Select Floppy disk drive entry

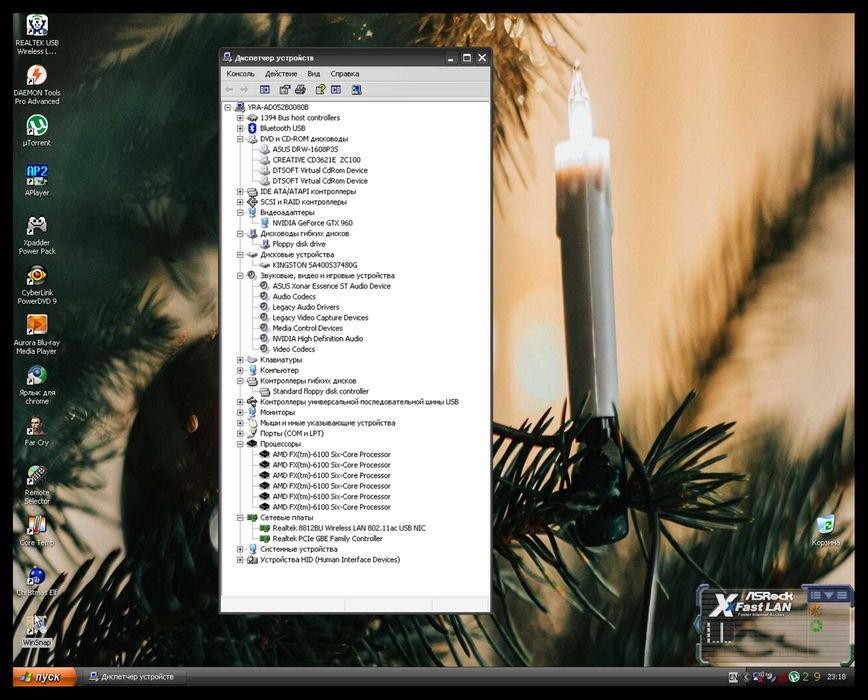pyautogui.click(x=299, y=244)
